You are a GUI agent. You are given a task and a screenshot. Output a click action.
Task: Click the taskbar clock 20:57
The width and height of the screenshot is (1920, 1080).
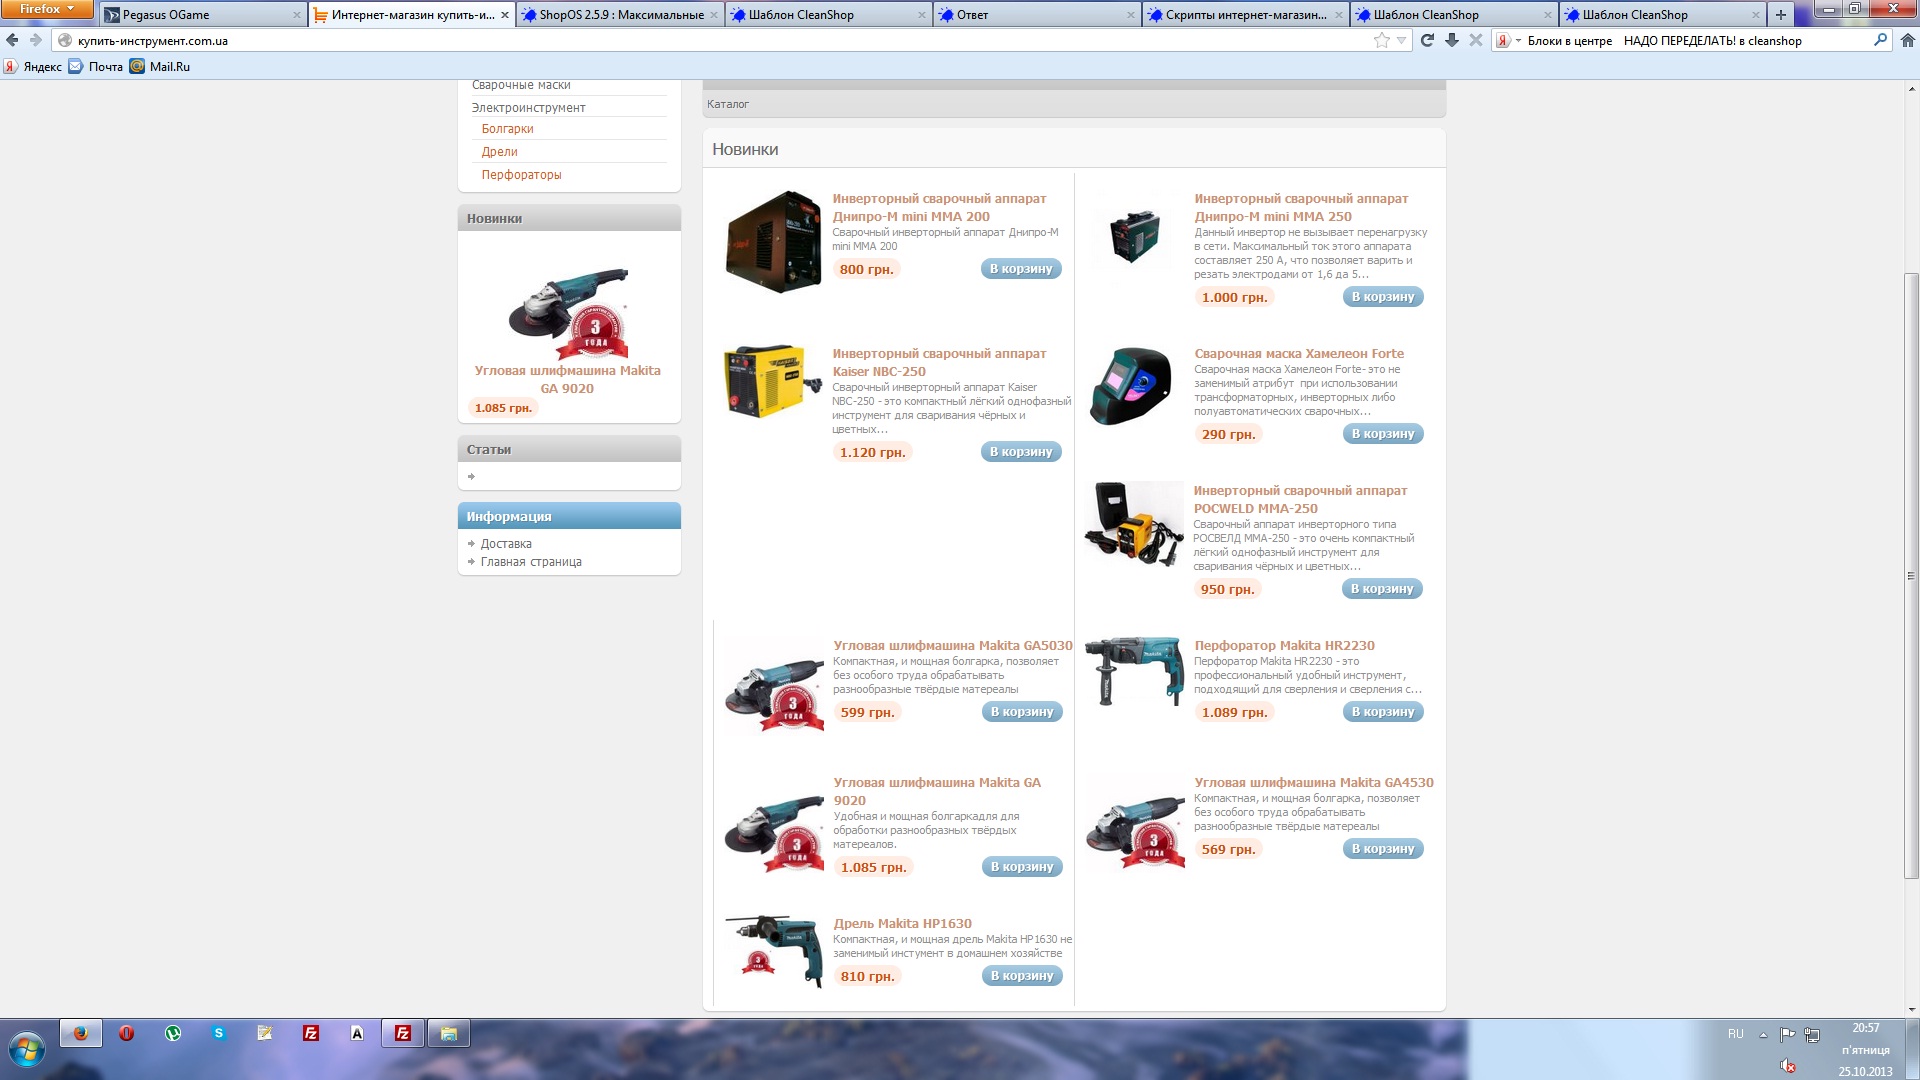(1865, 1028)
